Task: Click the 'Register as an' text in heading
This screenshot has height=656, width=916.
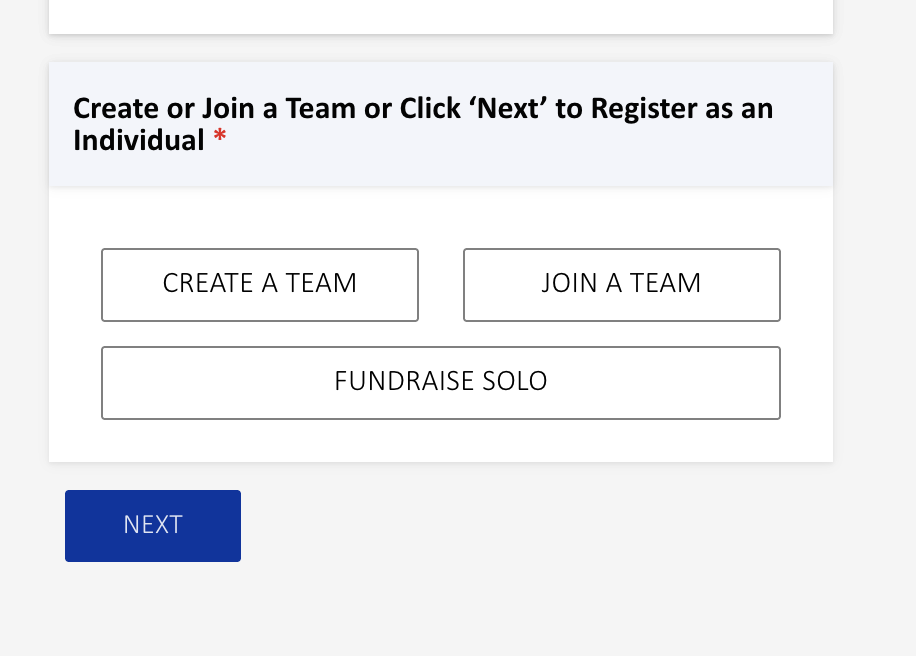Action: [681, 108]
